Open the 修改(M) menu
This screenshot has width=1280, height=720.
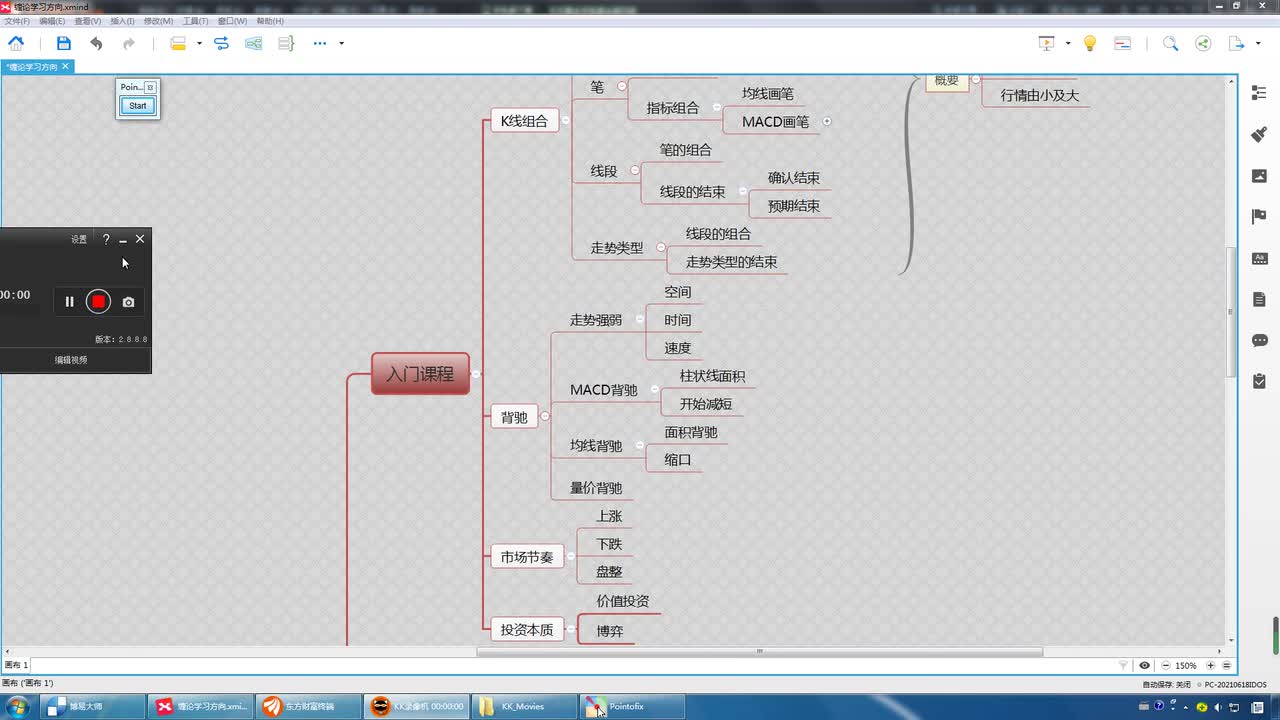pyautogui.click(x=158, y=21)
